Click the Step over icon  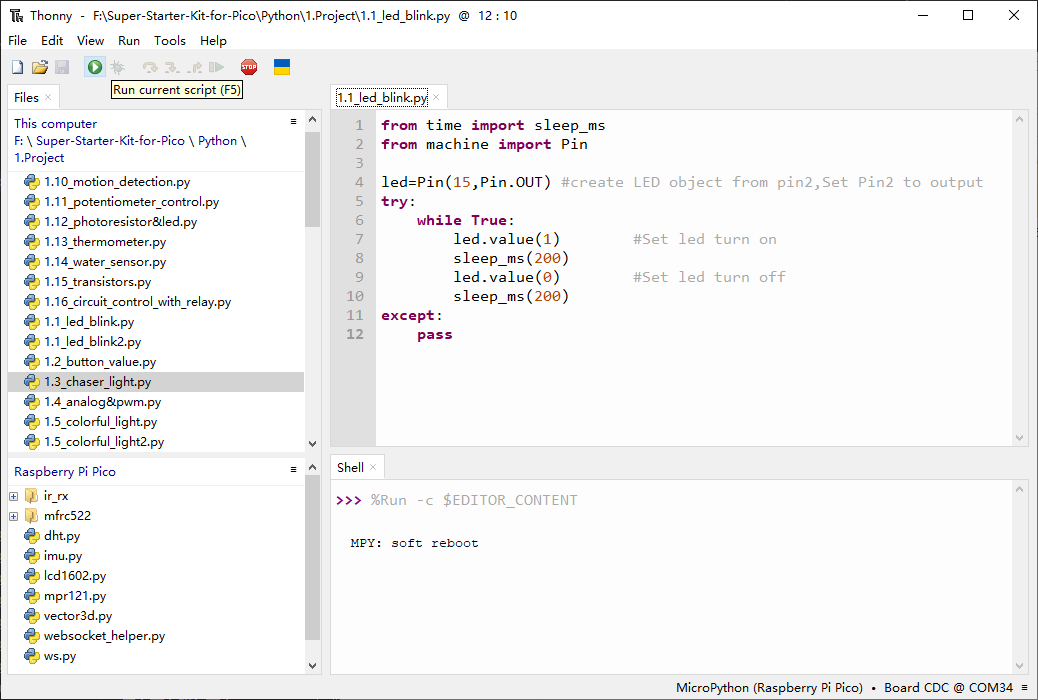150,67
